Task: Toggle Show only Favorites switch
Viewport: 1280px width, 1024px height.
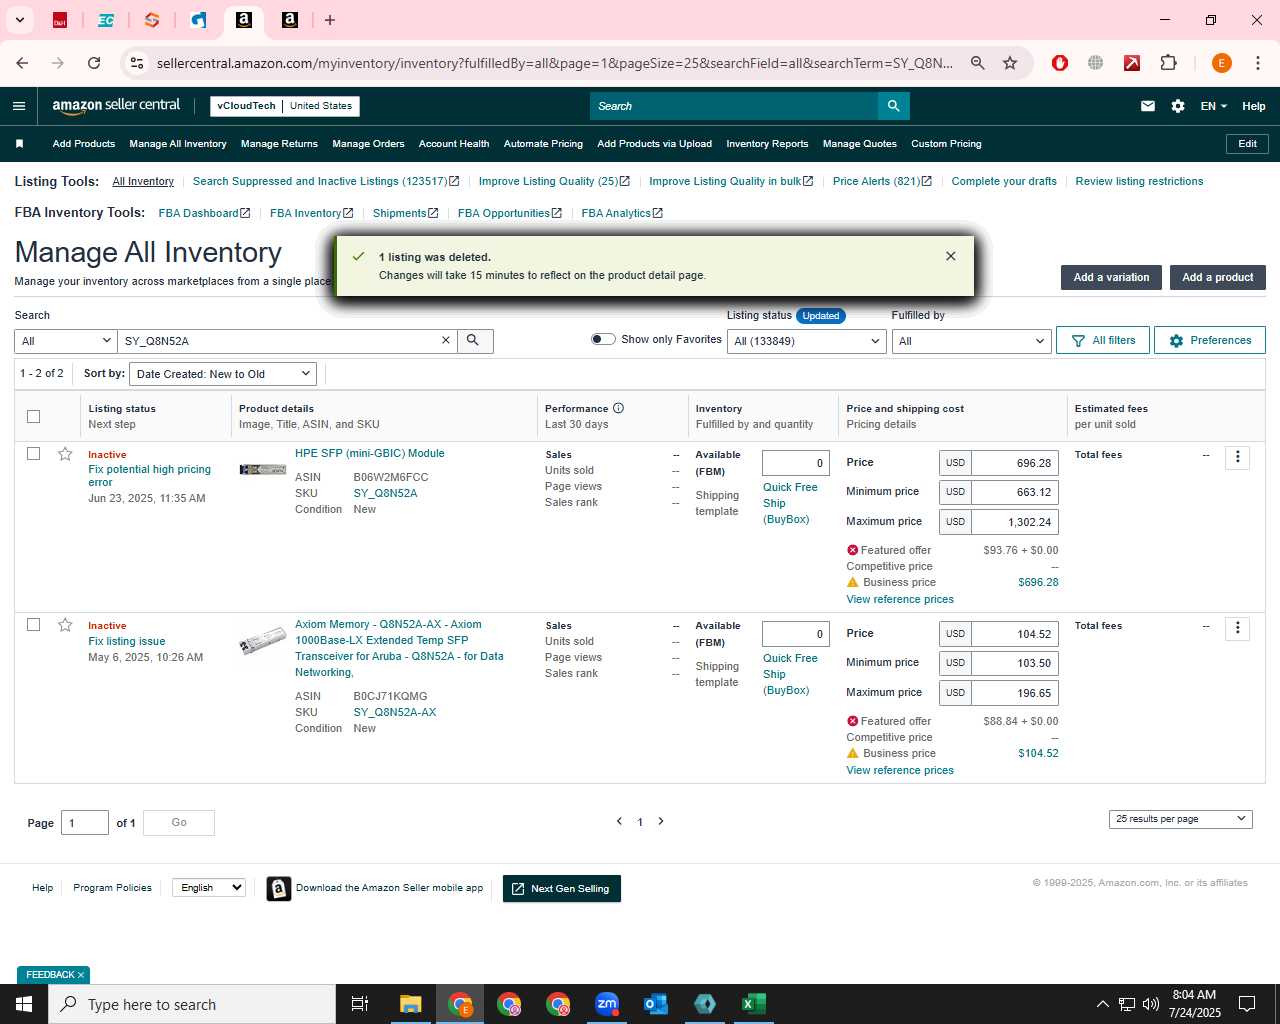Action: [x=603, y=339]
